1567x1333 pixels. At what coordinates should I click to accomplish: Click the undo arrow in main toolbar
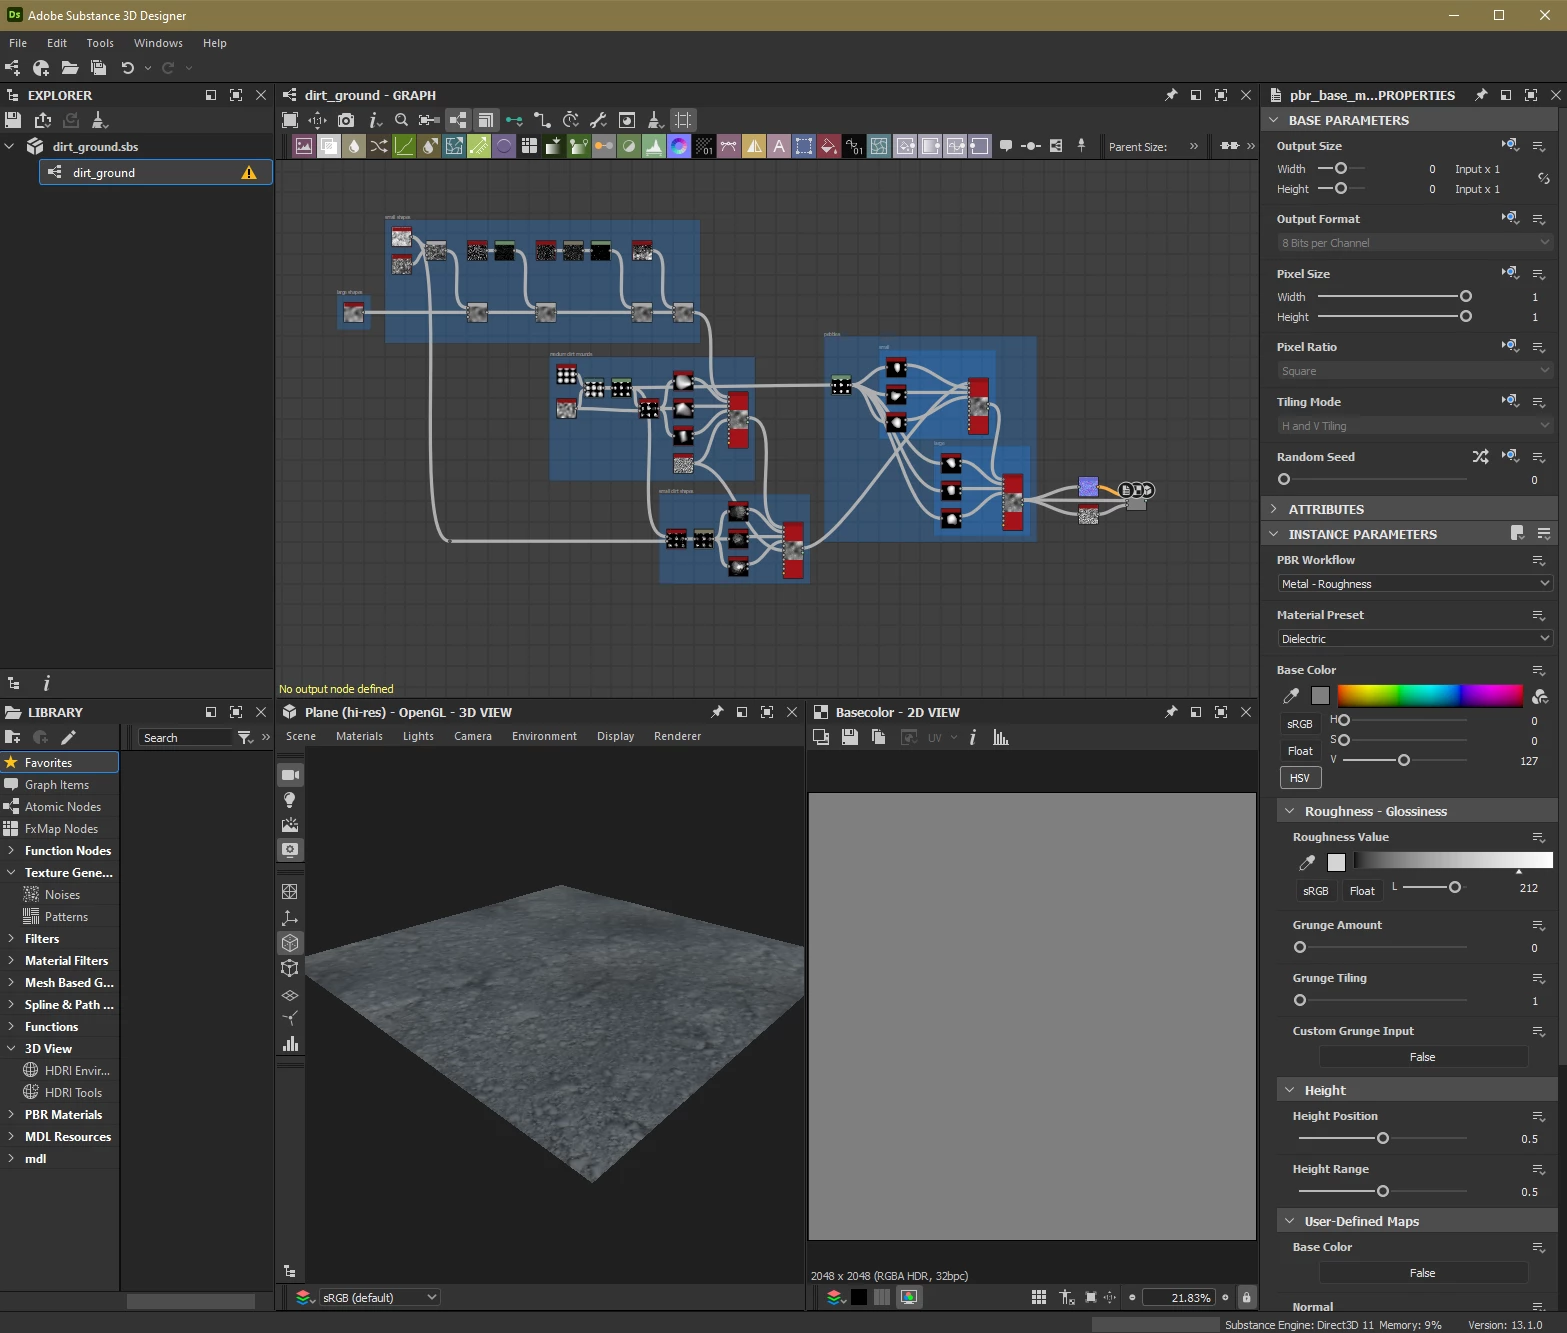(x=127, y=68)
